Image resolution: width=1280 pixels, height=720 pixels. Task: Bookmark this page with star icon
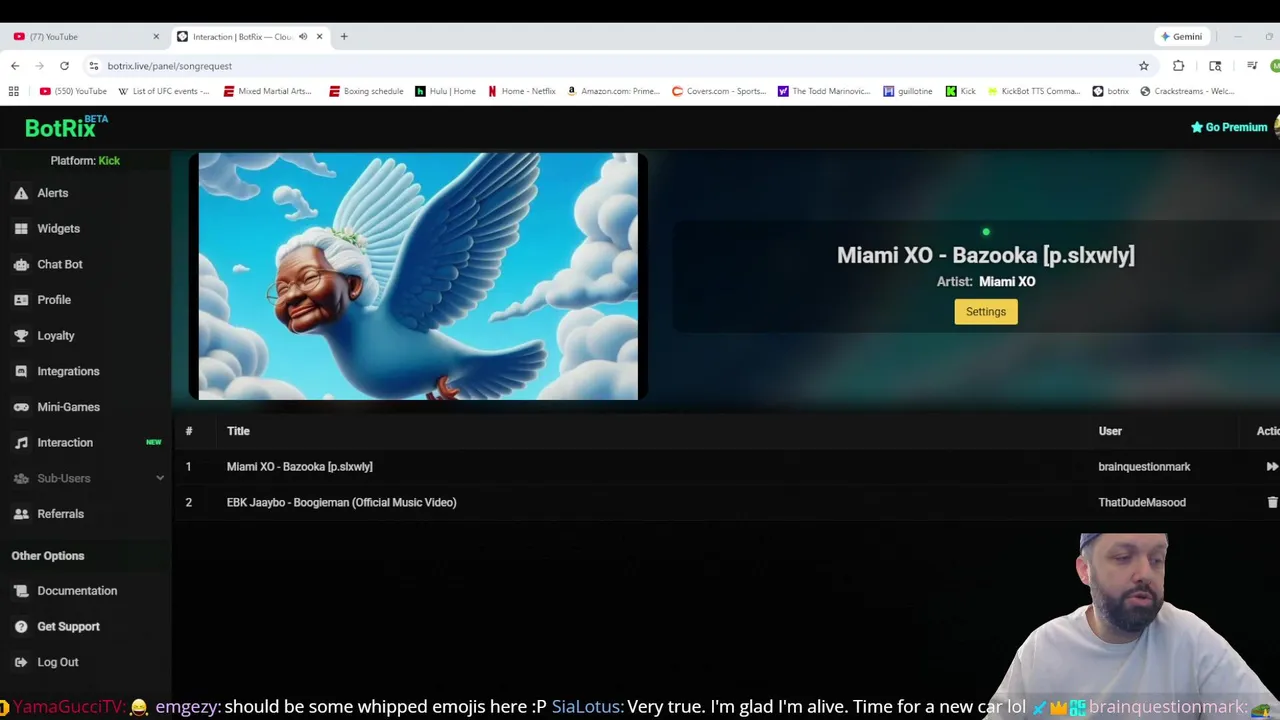(x=1144, y=66)
